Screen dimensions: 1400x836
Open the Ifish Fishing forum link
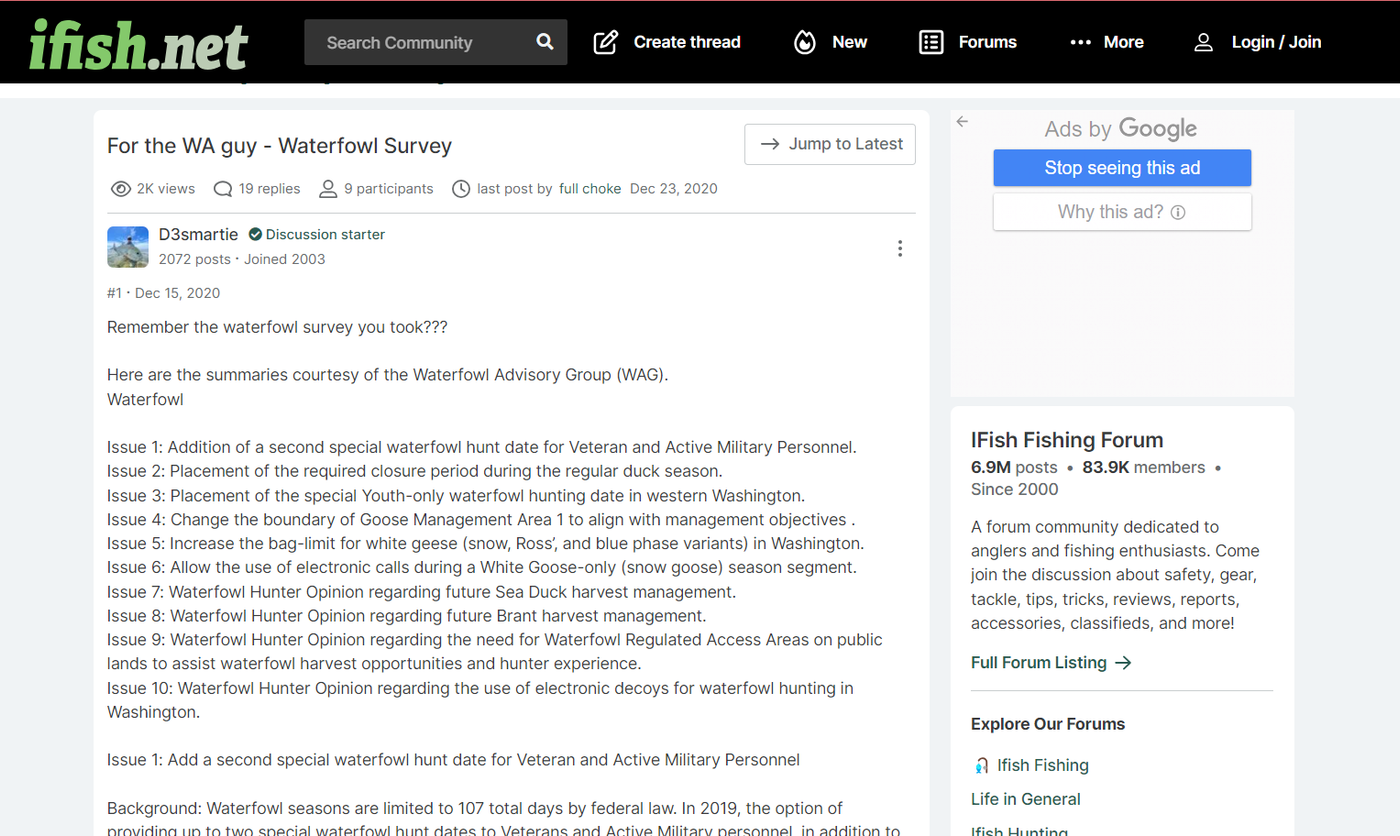(x=1043, y=766)
